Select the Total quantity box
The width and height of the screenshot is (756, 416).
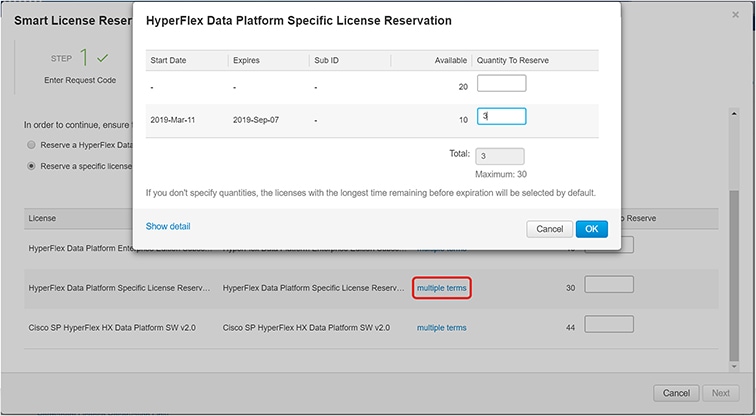500,156
